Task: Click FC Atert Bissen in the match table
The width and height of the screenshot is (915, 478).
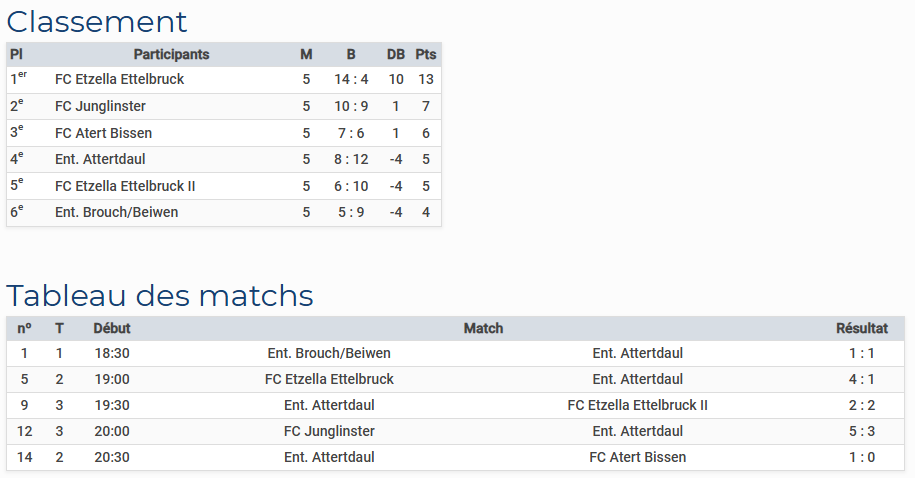Action: pos(638,457)
